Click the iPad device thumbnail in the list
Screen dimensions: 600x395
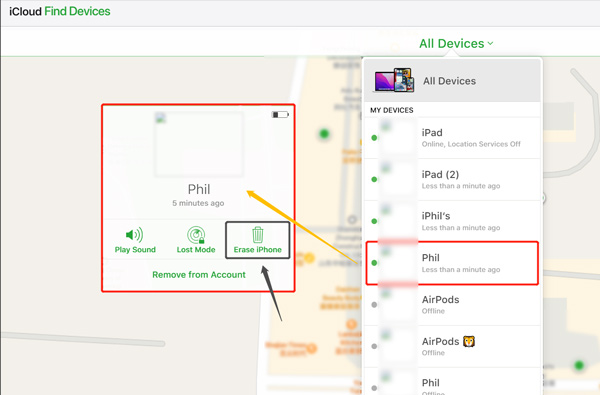point(398,138)
